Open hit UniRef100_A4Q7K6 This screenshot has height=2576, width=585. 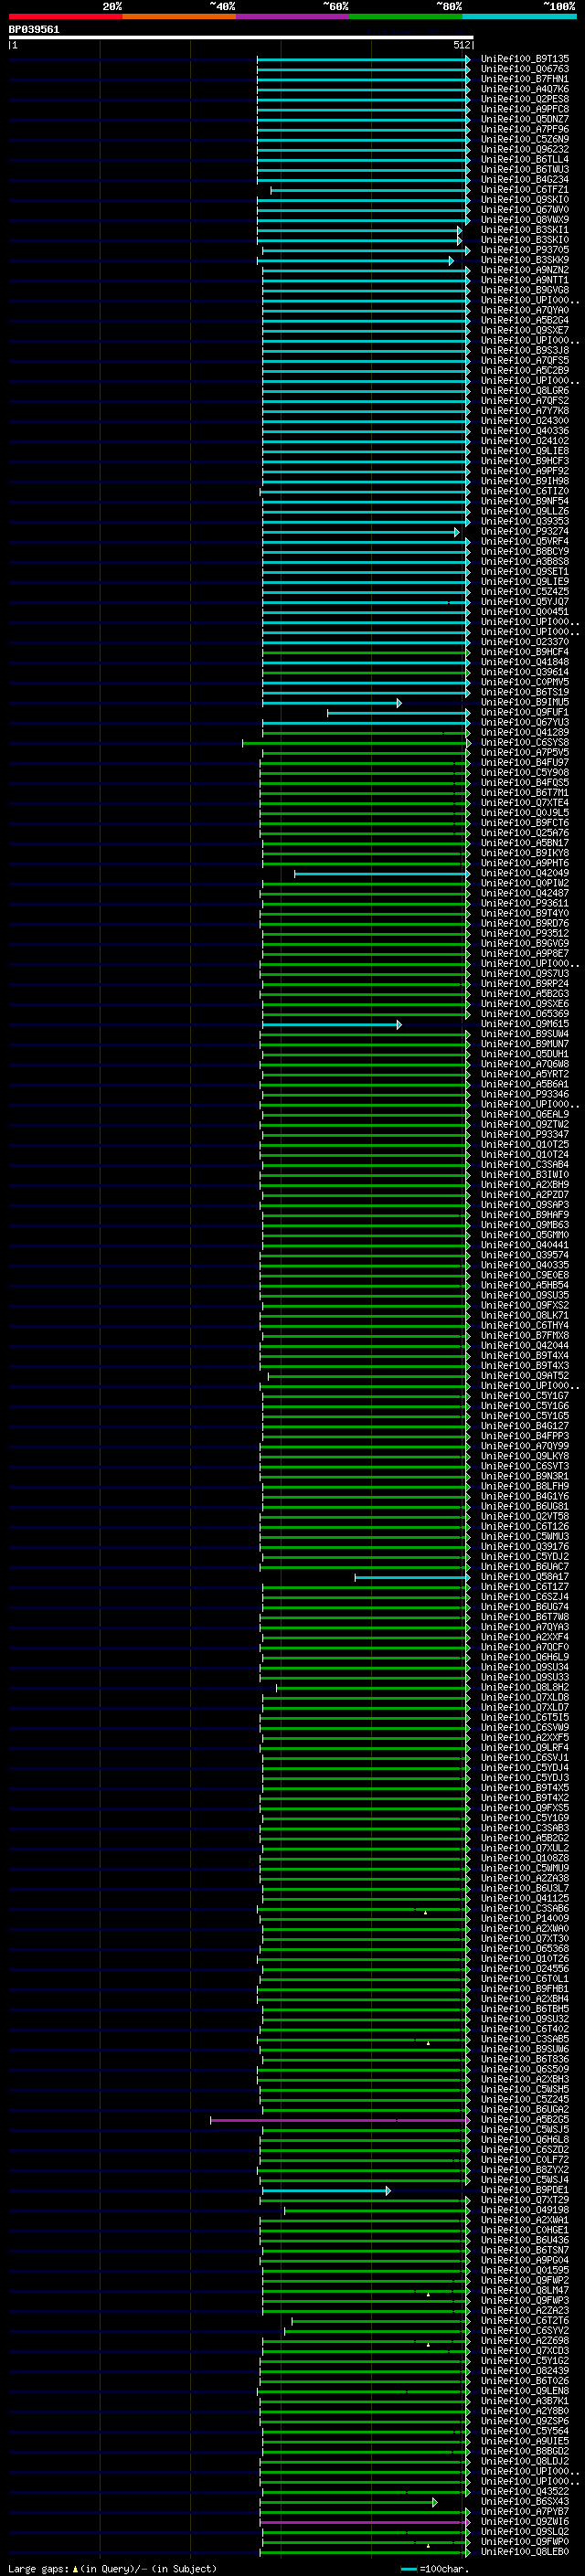[525, 89]
